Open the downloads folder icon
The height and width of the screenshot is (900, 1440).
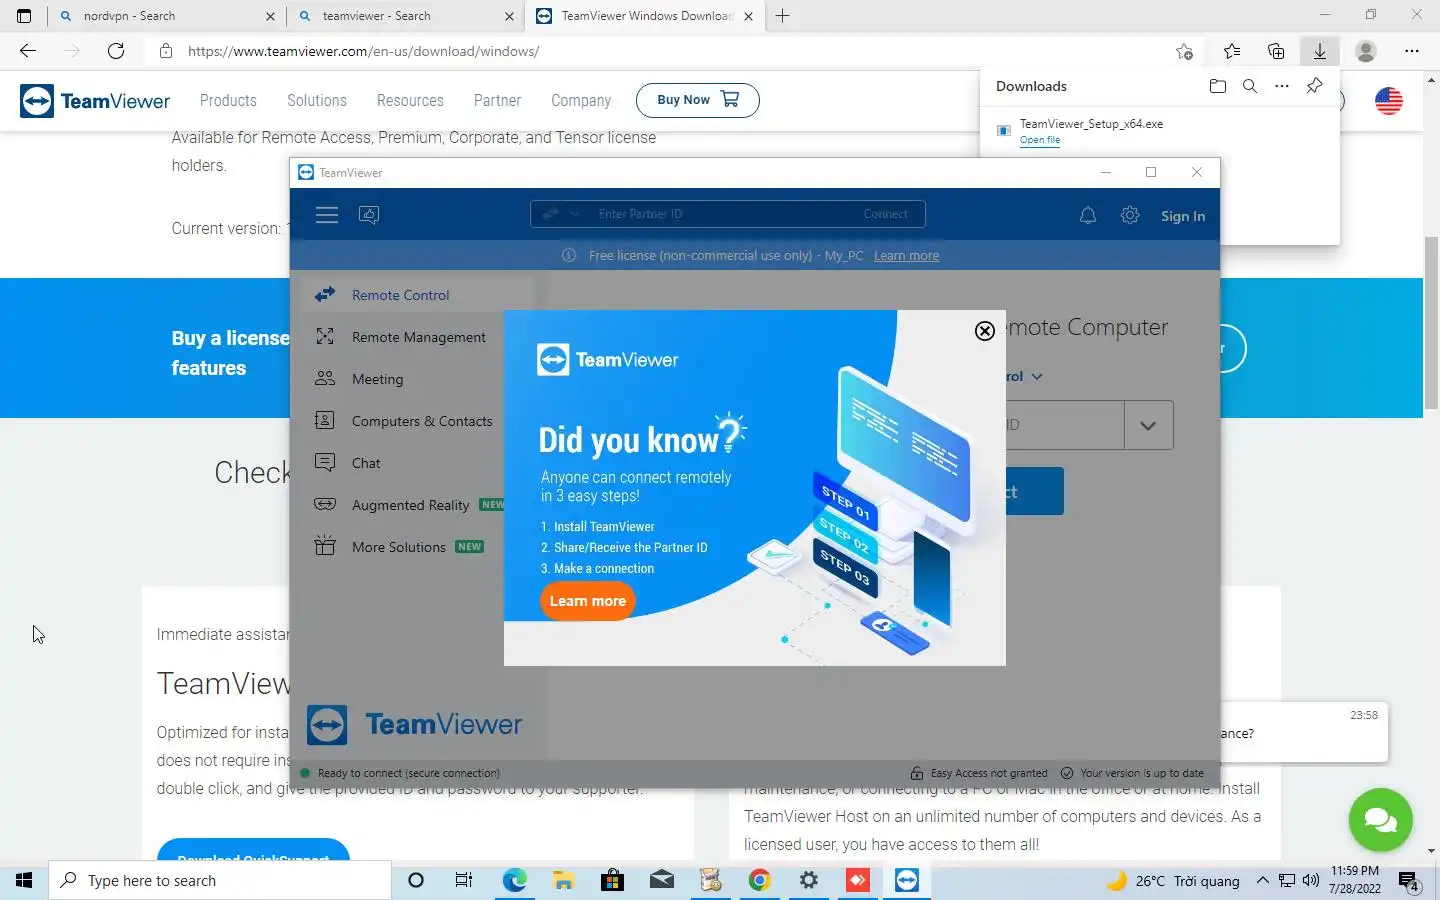pyautogui.click(x=1217, y=86)
